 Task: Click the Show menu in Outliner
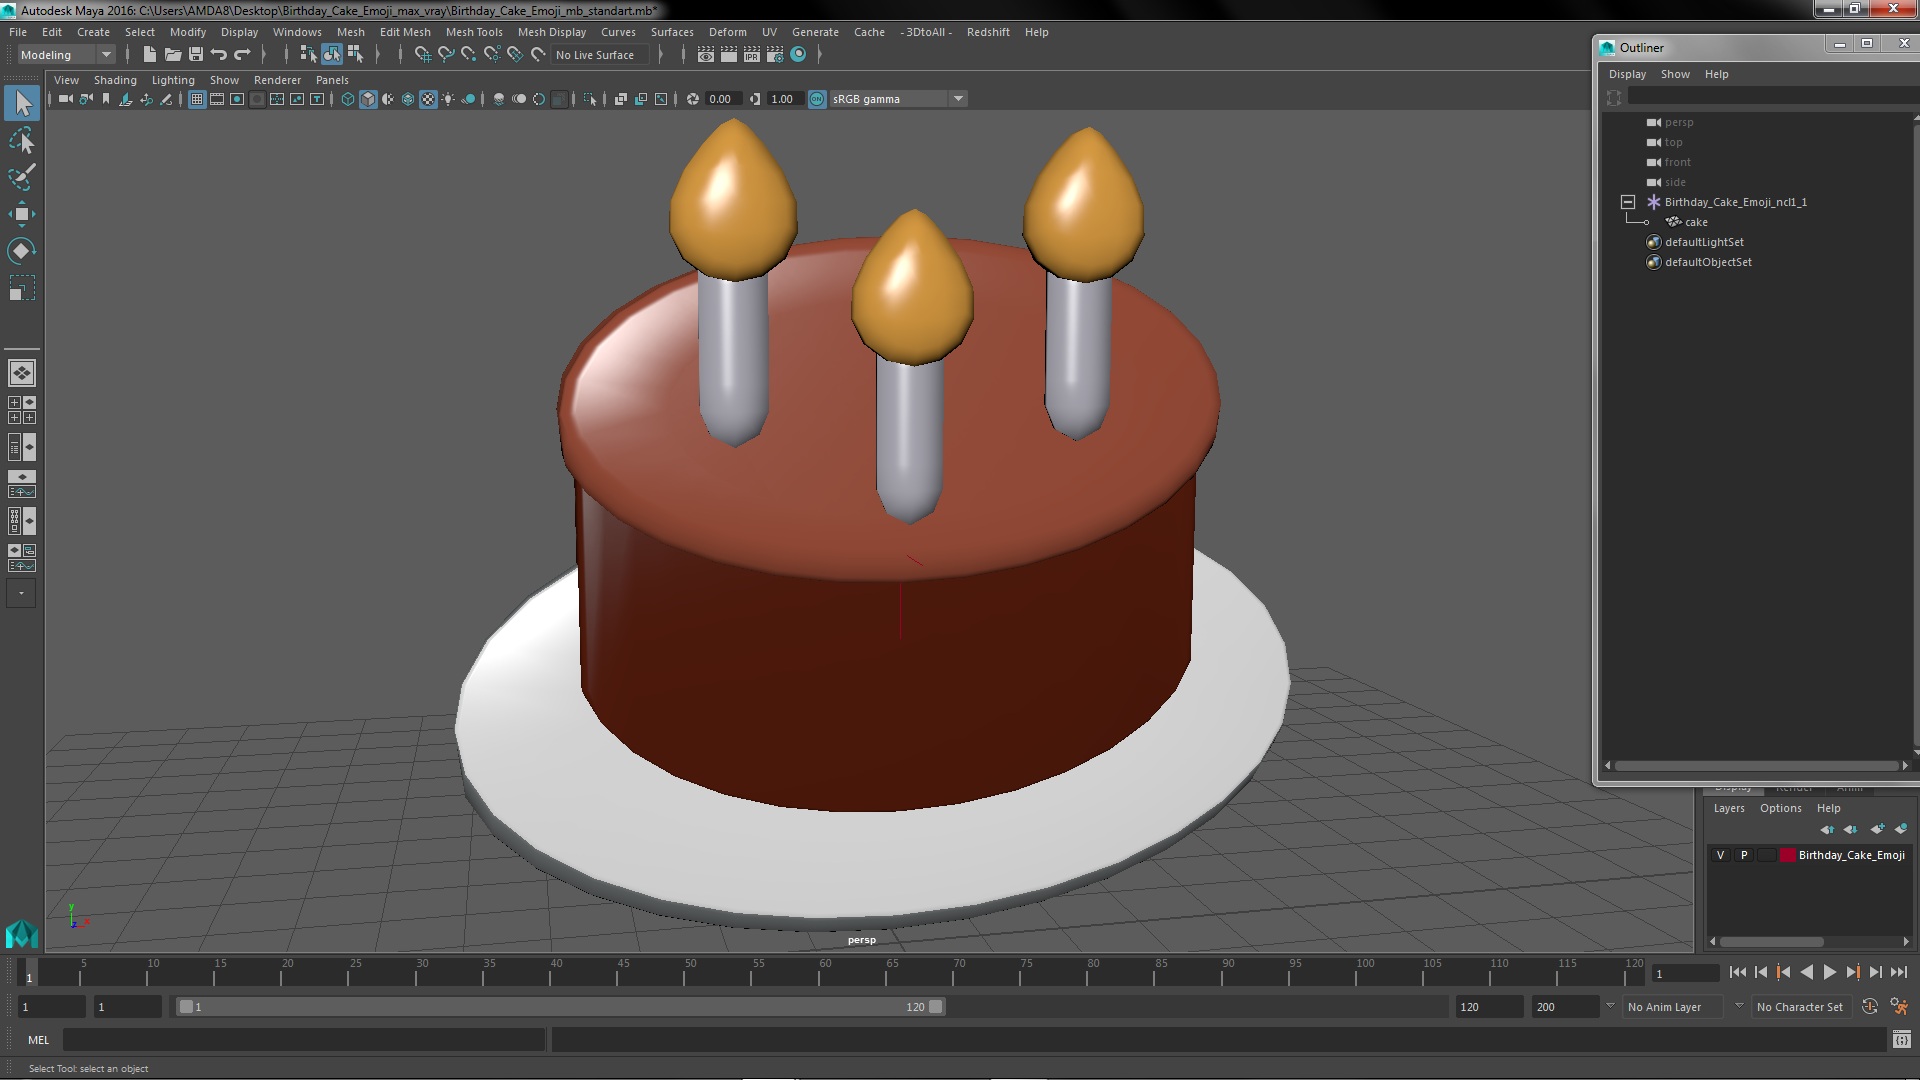coord(1675,73)
